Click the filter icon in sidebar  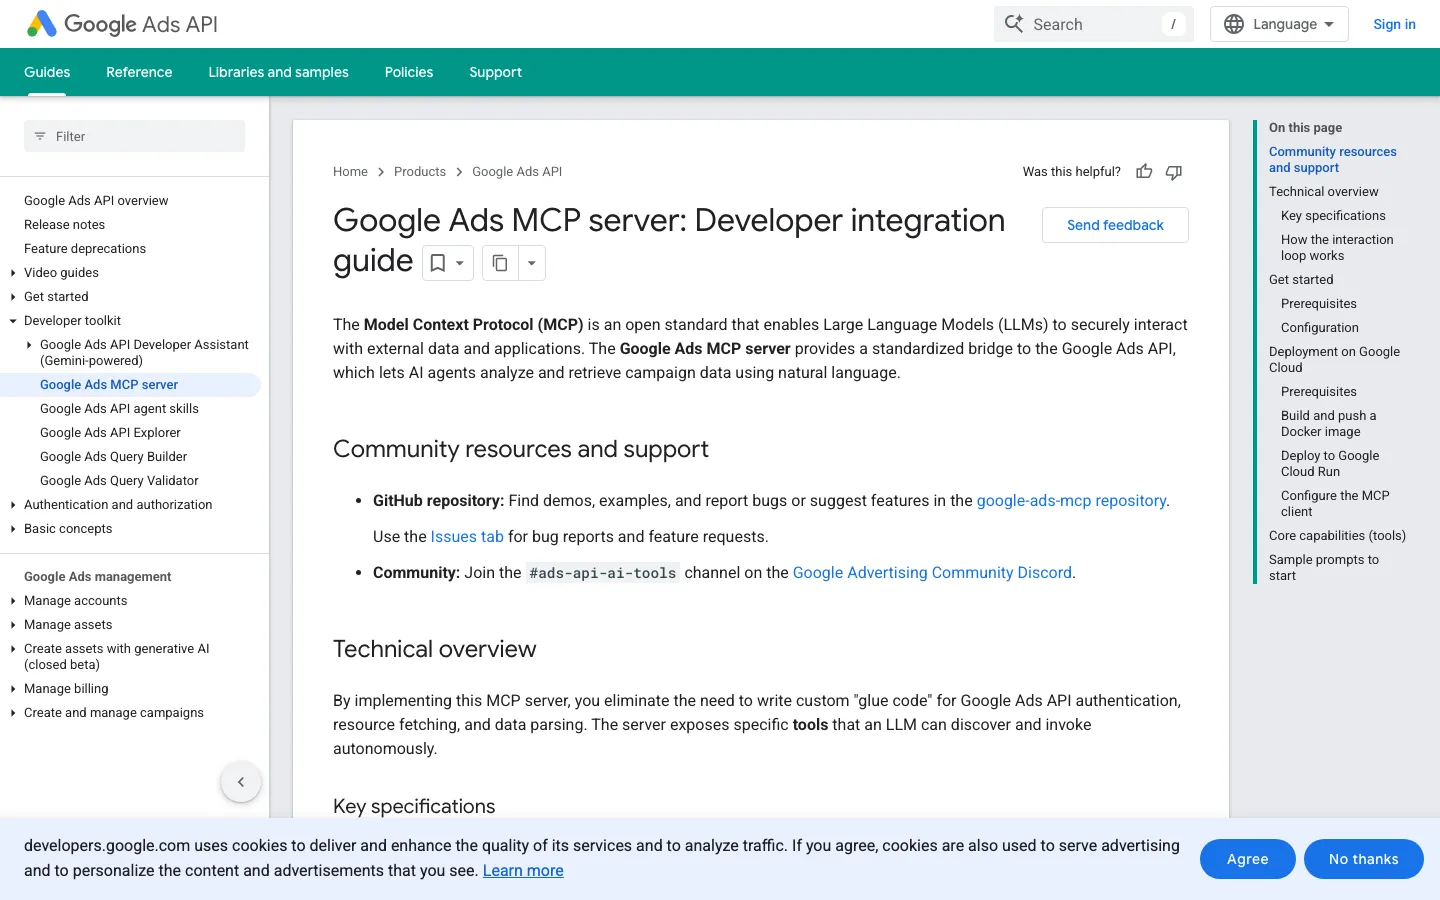(40, 136)
